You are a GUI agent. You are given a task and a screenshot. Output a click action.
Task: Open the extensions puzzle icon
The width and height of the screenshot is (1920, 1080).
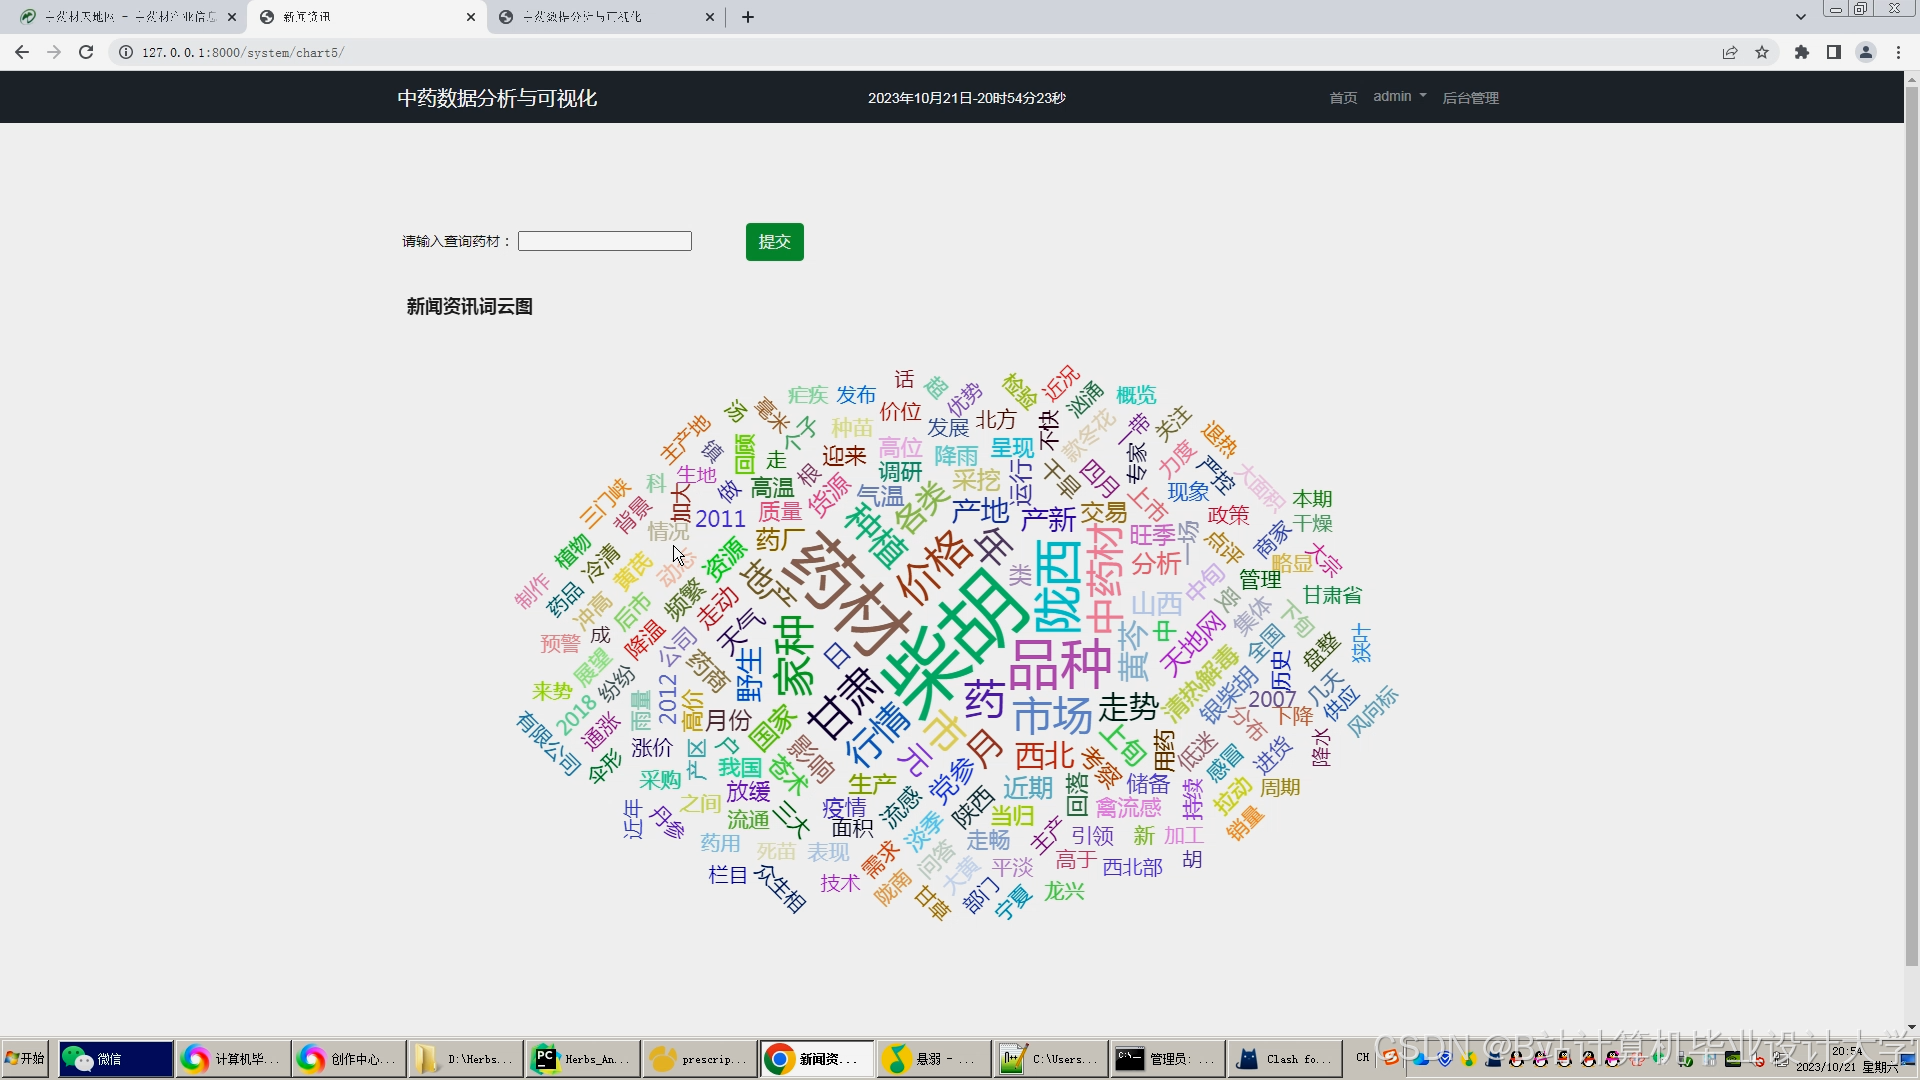coord(1802,52)
